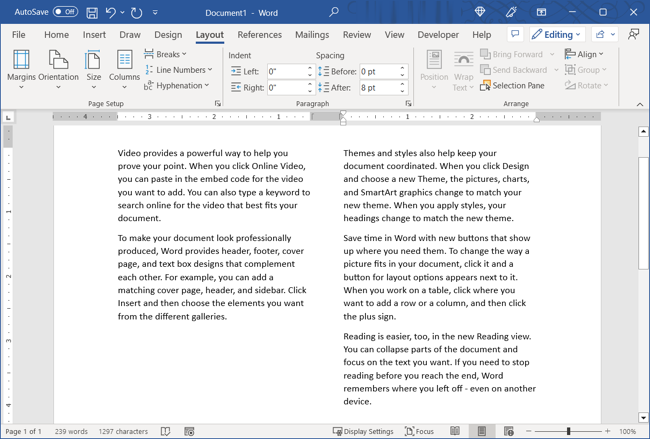650x439 pixels.
Task: Click the 239 words count indicator
Action: click(x=70, y=431)
